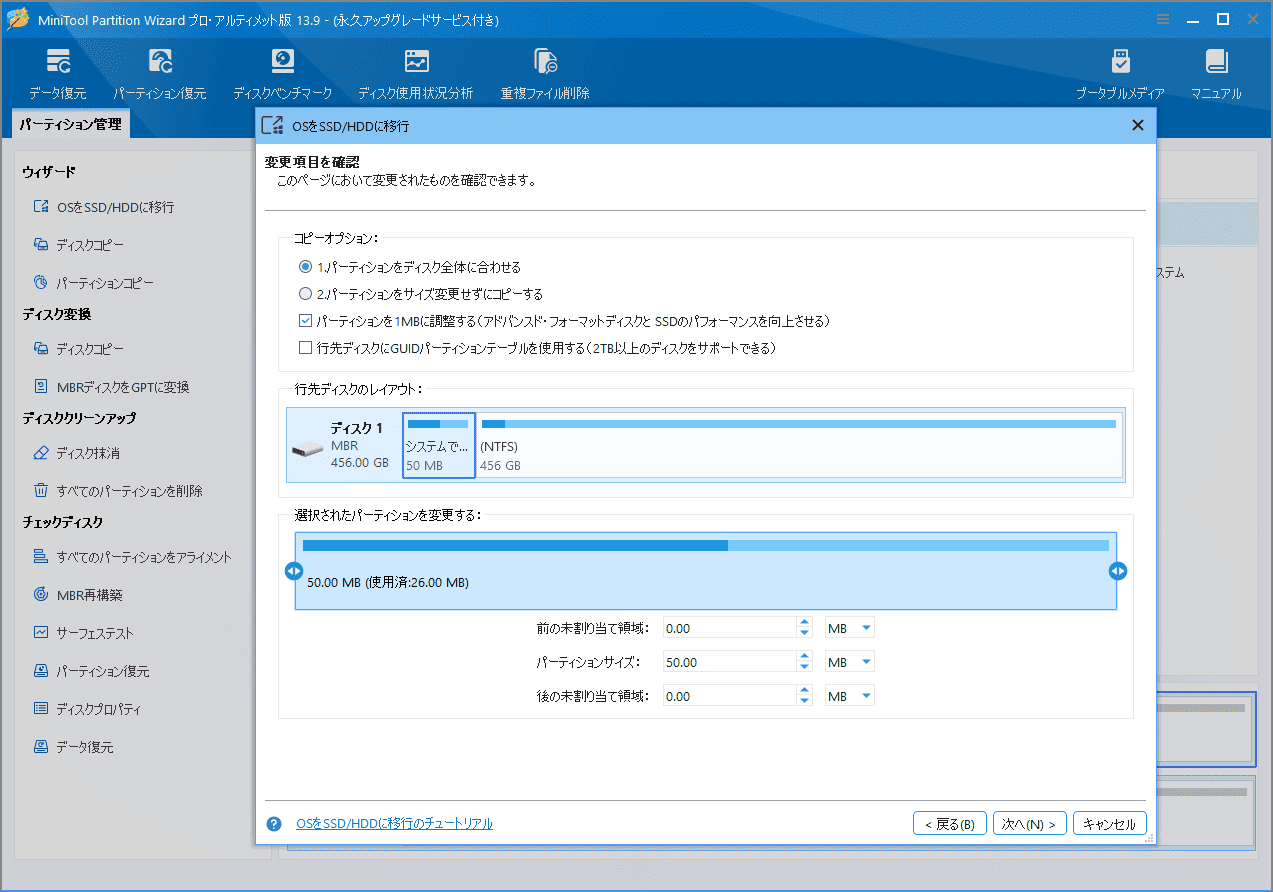Click the help question mark icon in the dialog
The width and height of the screenshot is (1273, 892).
(274, 824)
